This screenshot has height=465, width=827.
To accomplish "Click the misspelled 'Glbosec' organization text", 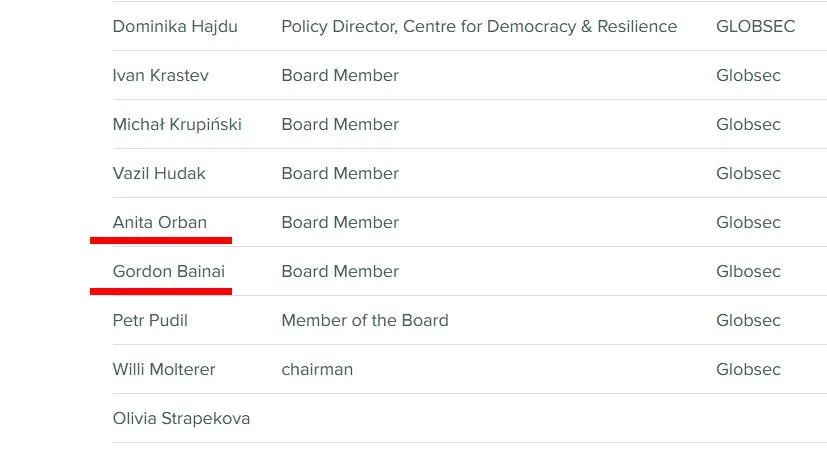I will (748, 272).
